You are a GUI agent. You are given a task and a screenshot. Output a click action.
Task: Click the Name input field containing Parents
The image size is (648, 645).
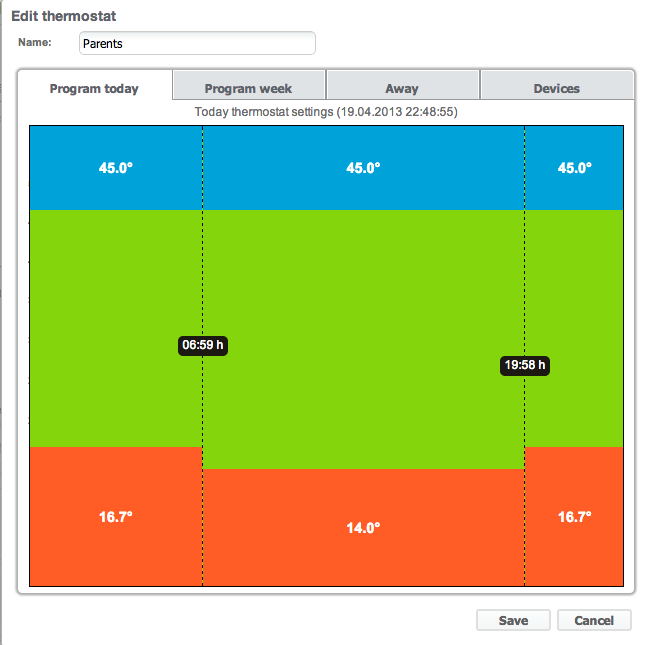click(x=197, y=43)
